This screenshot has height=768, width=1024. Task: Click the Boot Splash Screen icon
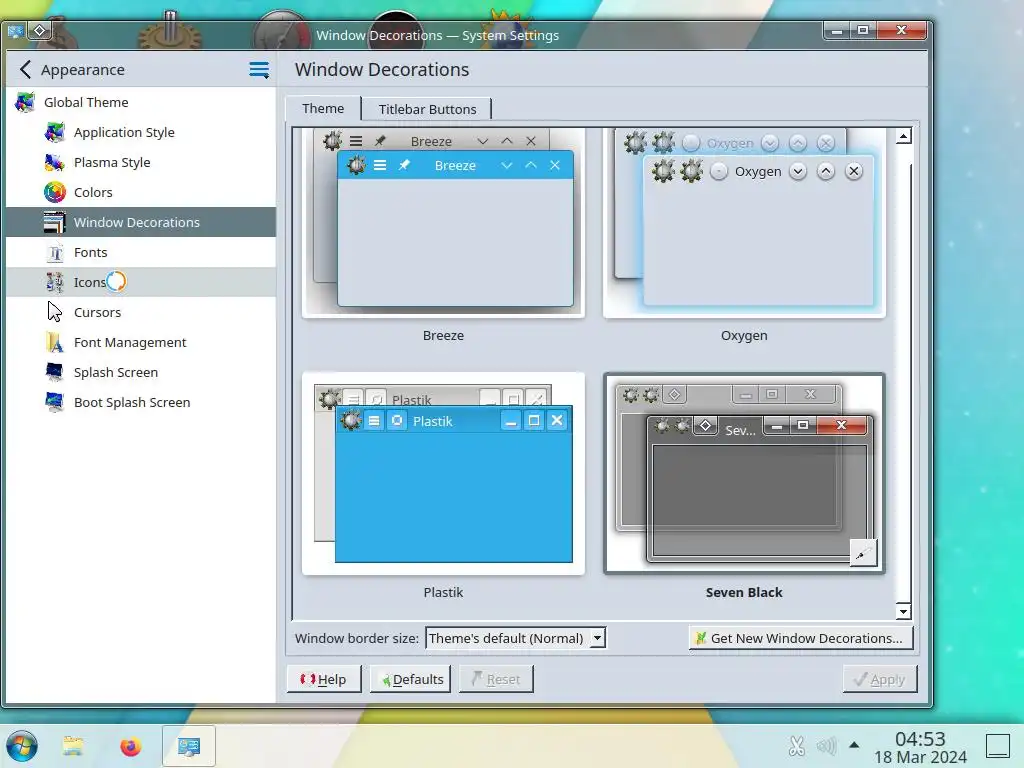click(55, 402)
